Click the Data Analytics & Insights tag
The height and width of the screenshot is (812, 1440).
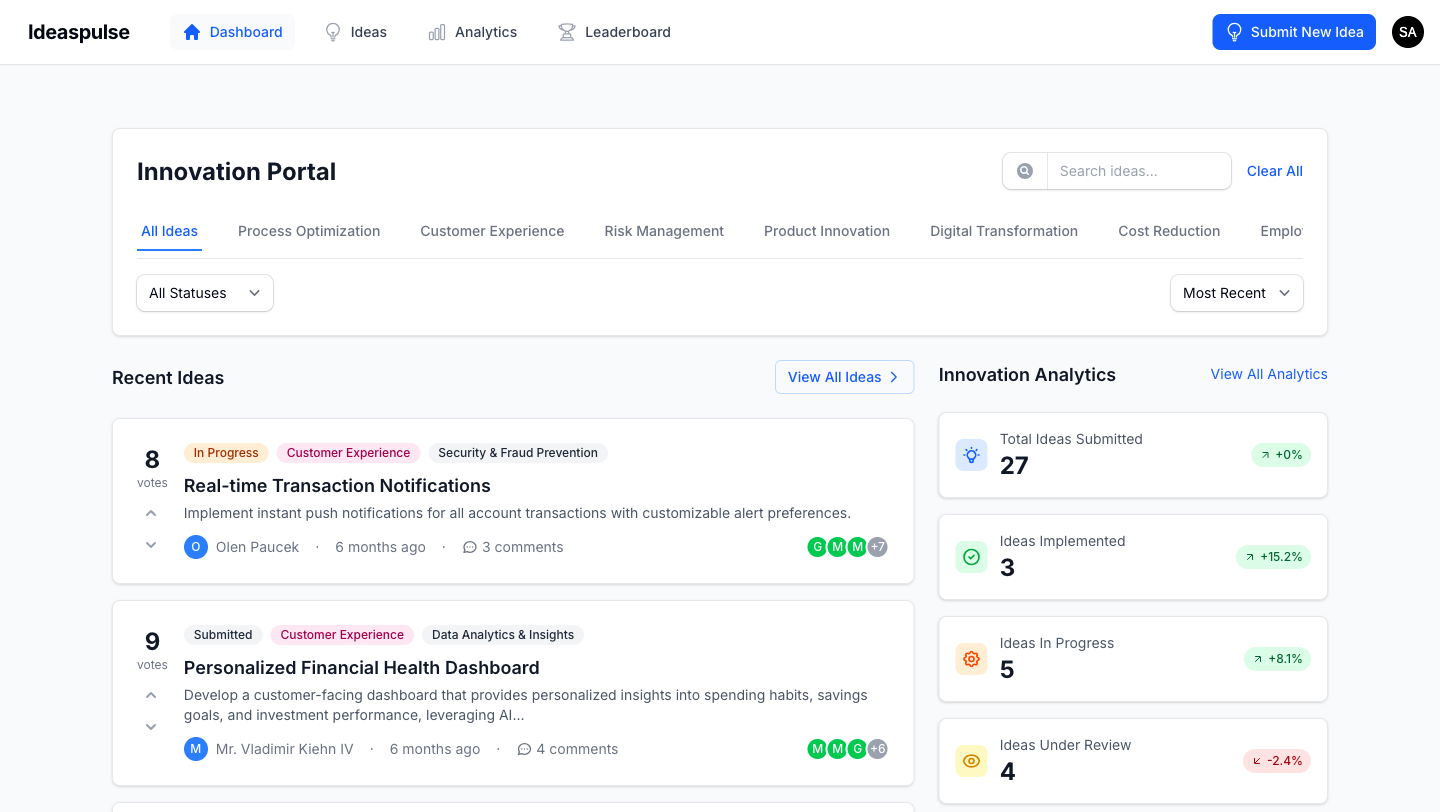pos(503,635)
